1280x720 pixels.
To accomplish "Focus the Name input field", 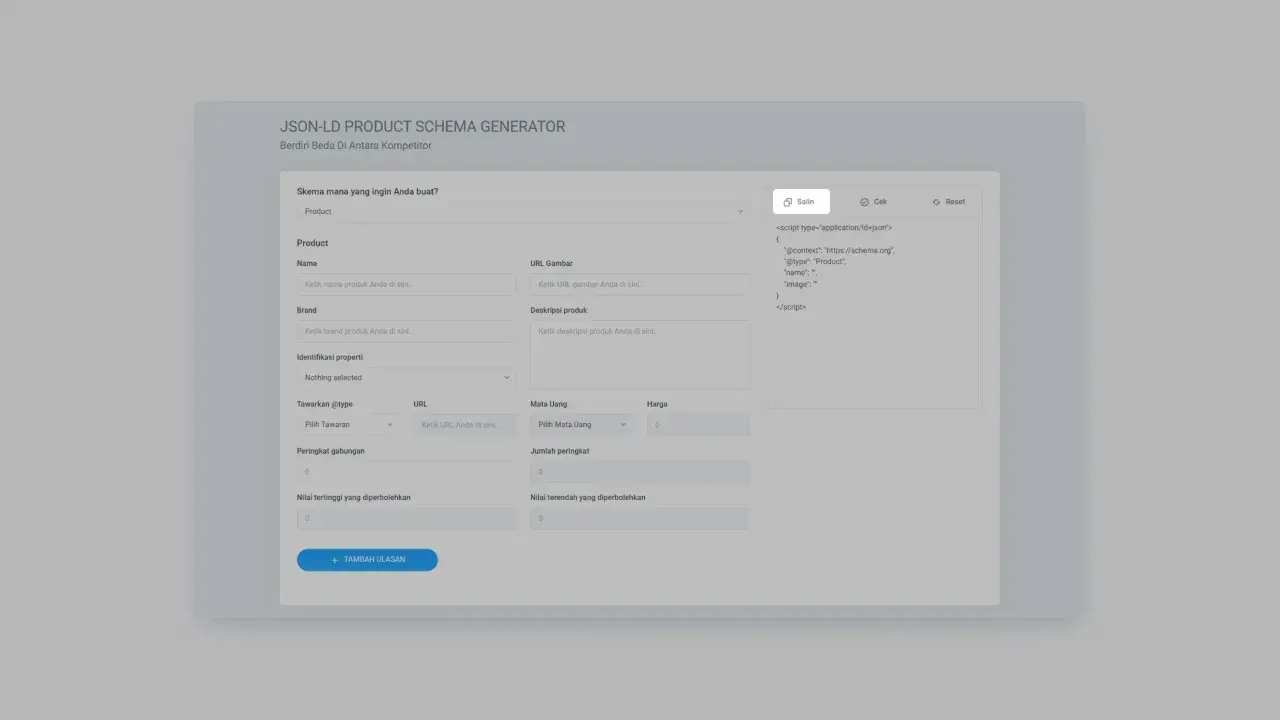I will click(406, 285).
